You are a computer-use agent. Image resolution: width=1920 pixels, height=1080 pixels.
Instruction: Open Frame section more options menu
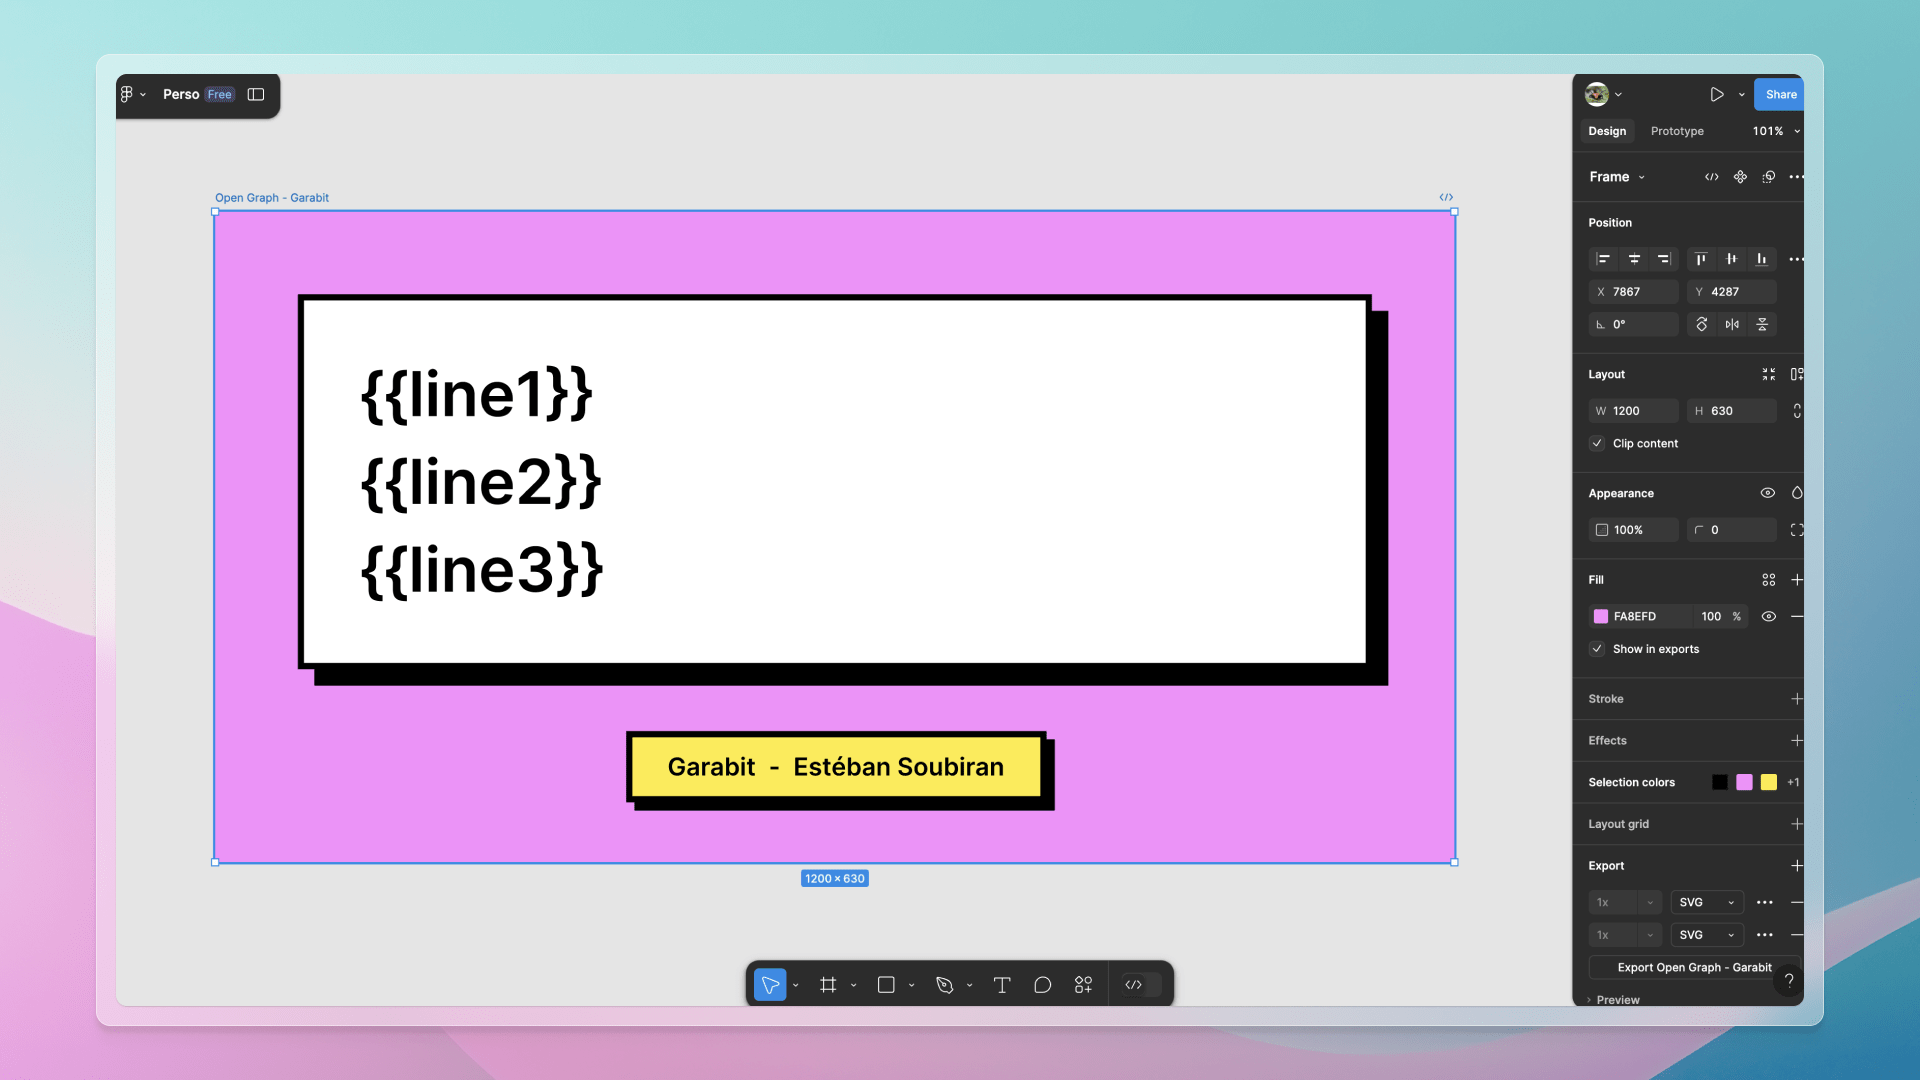point(1797,177)
